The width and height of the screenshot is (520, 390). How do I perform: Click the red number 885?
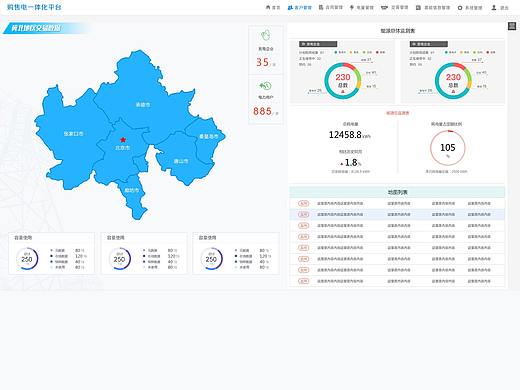tap(262, 111)
